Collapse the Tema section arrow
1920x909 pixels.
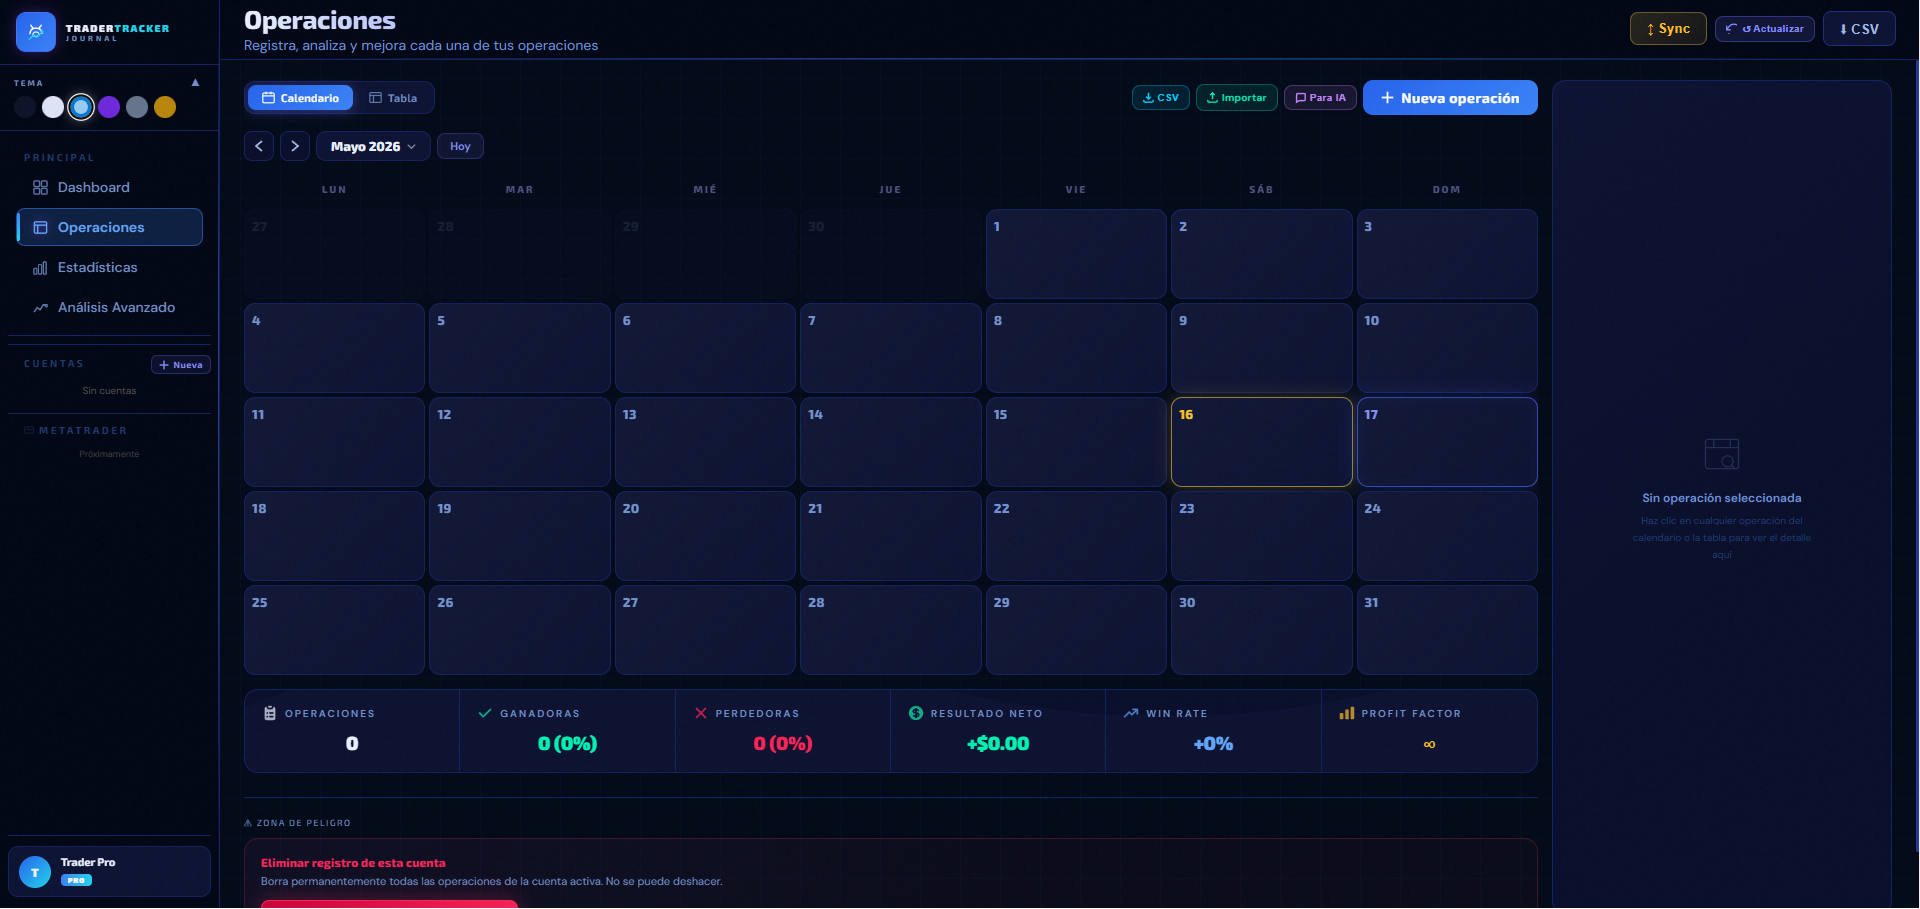(x=196, y=83)
